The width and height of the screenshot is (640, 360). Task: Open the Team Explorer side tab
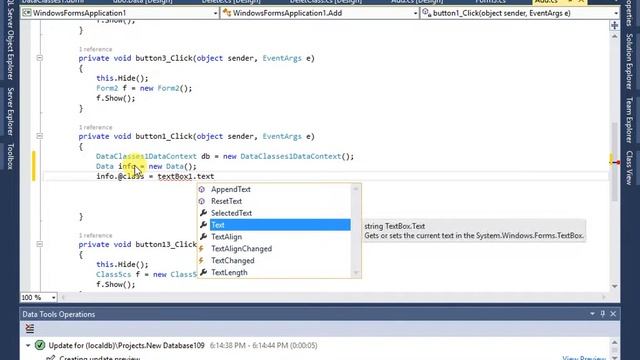(629, 120)
